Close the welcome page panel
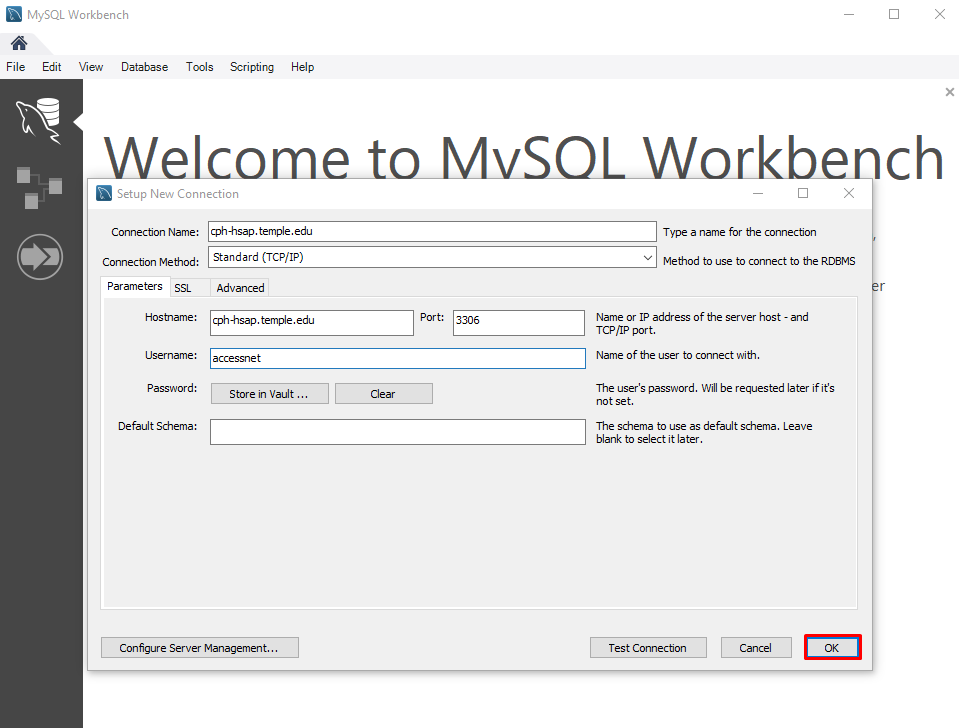Screen dimensions: 959x728 click(949, 92)
